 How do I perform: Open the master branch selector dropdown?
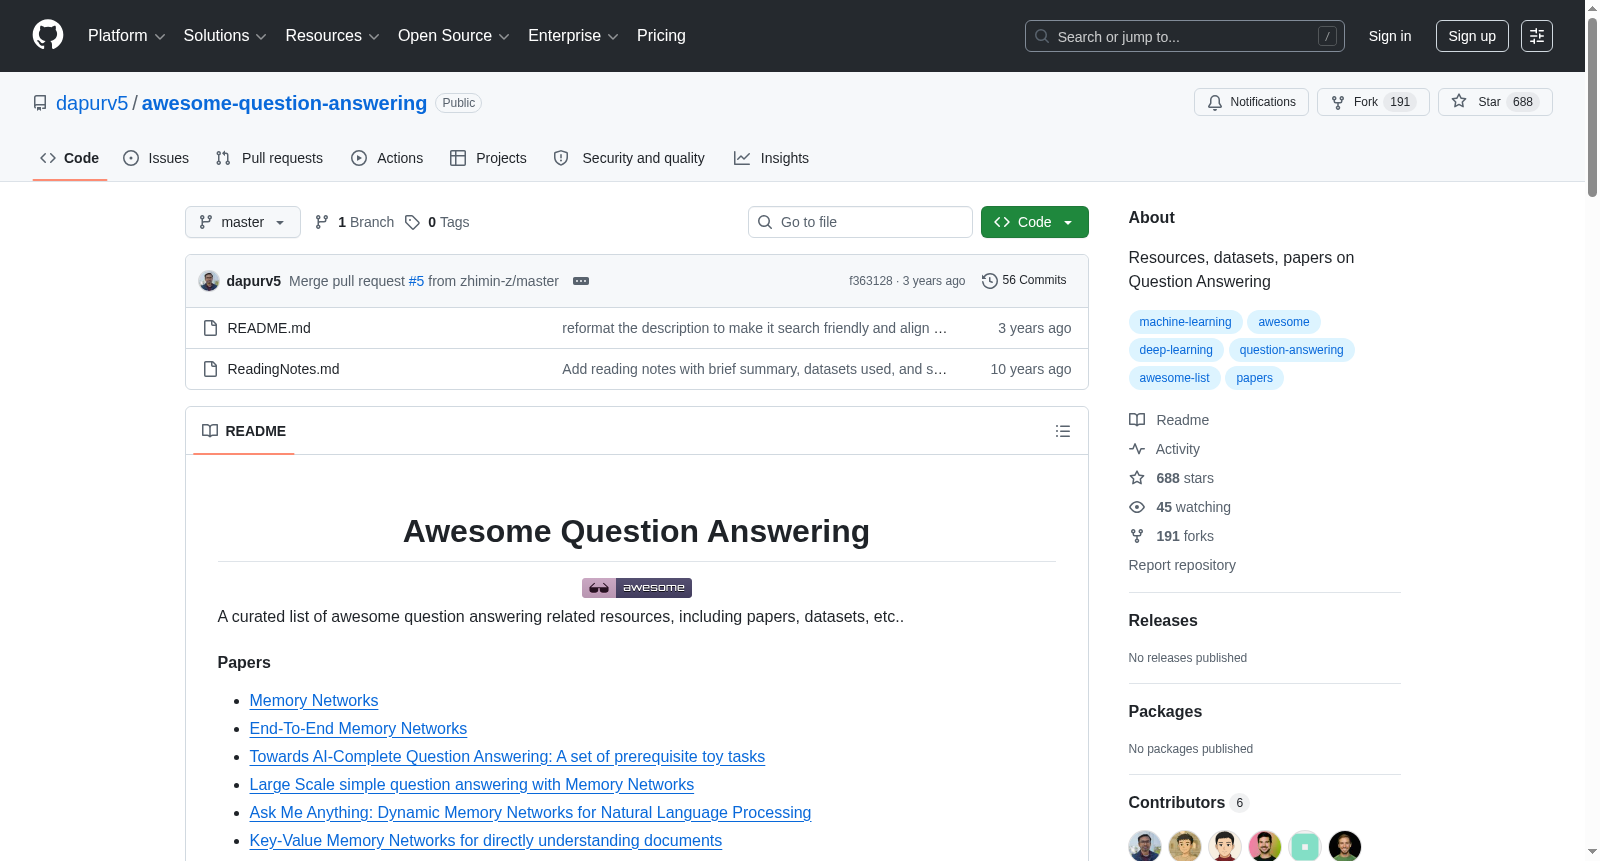(x=243, y=222)
